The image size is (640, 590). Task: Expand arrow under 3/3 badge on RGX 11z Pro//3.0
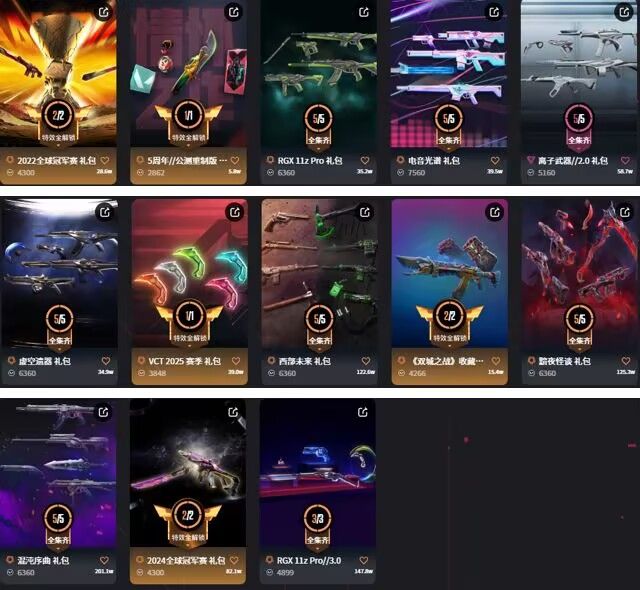point(318,548)
